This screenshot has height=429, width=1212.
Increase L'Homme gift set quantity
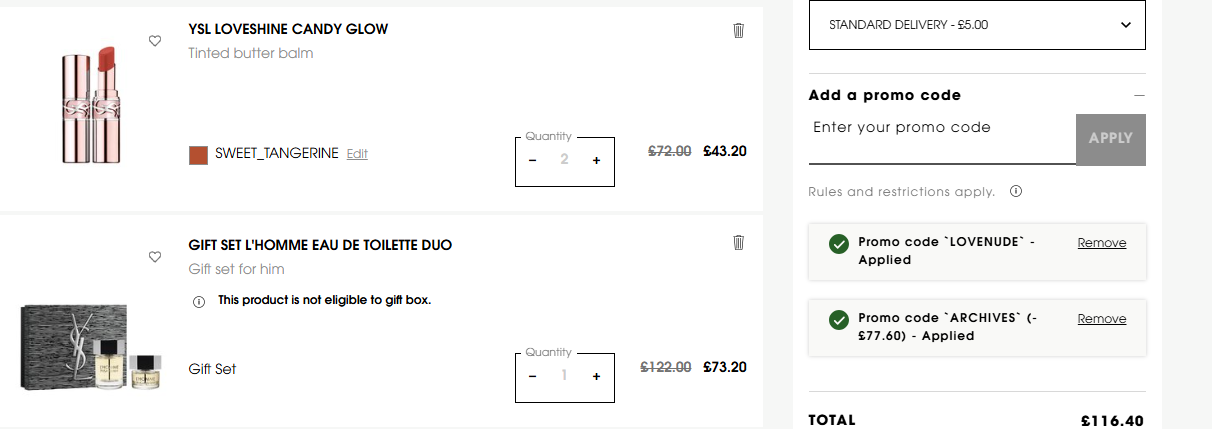click(597, 376)
